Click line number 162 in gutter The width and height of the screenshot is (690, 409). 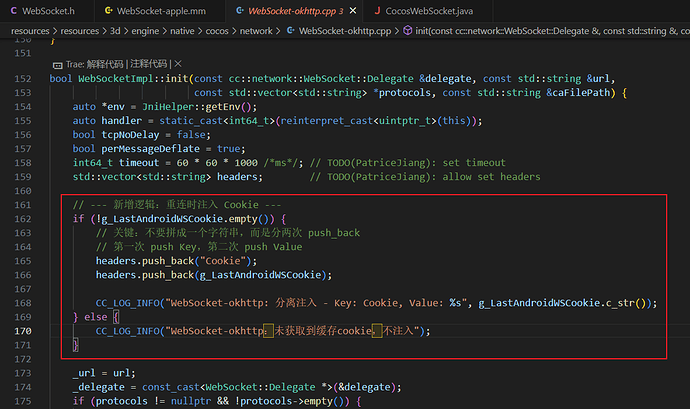(x=23, y=219)
